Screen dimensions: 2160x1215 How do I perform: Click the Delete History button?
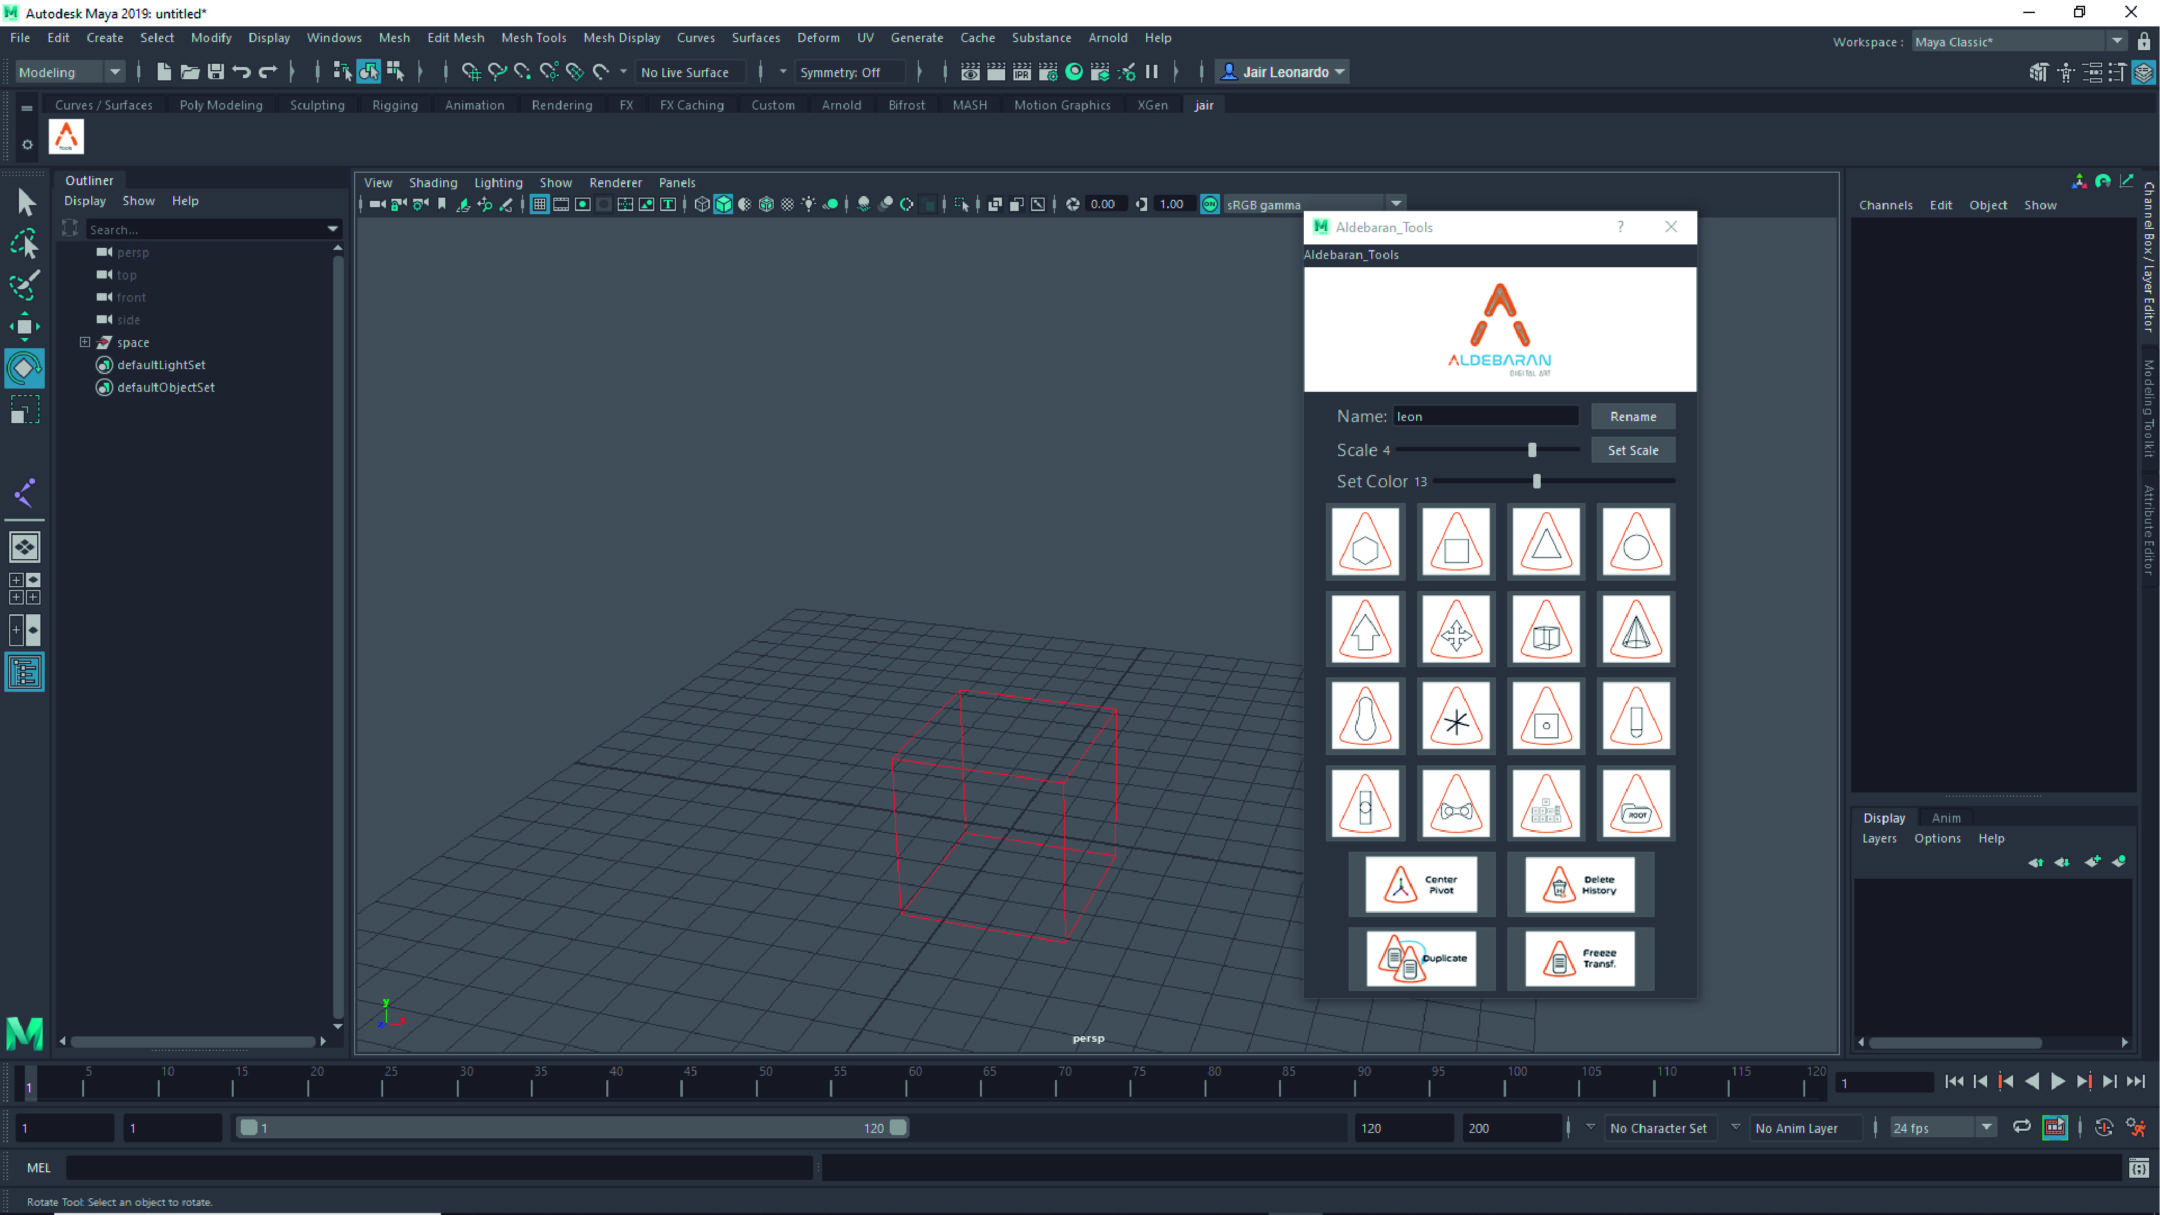coord(1580,885)
